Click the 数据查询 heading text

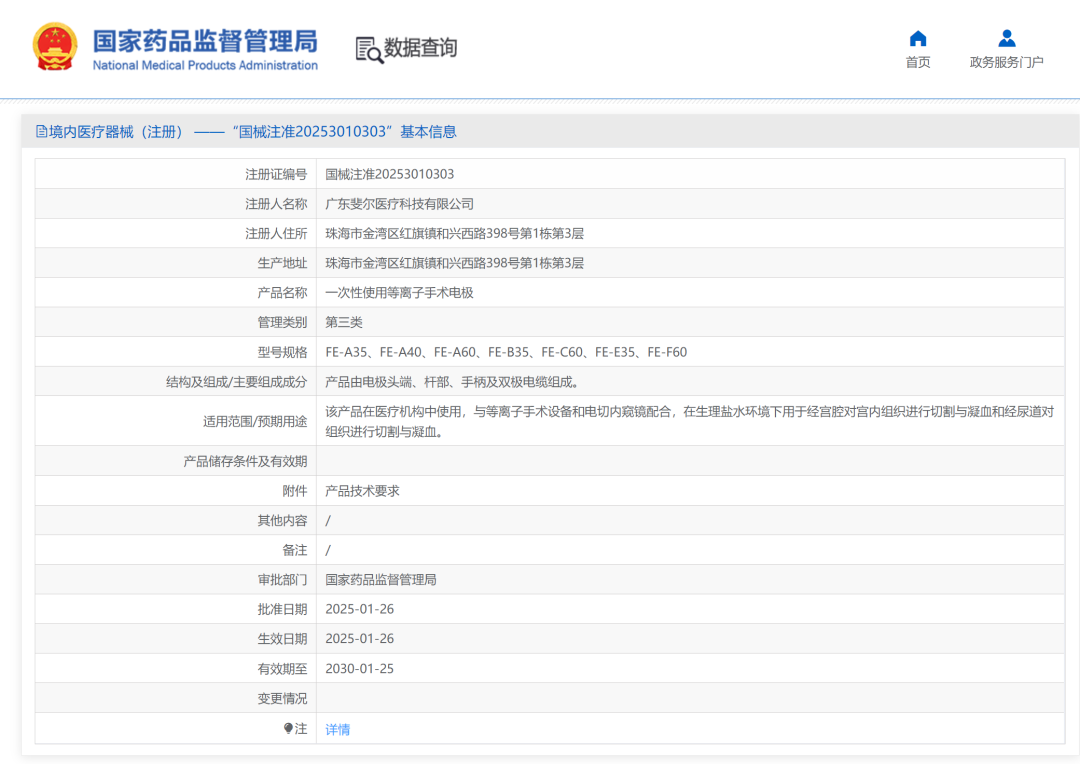coord(420,48)
